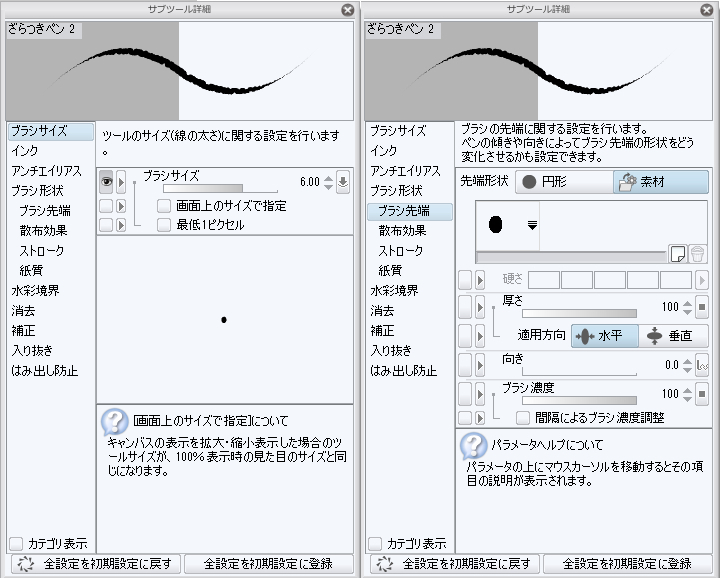Image resolution: width=720 pixels, height=578 pixels.
Task: Select 円形 tip shape button
Action: click(564, 182)
